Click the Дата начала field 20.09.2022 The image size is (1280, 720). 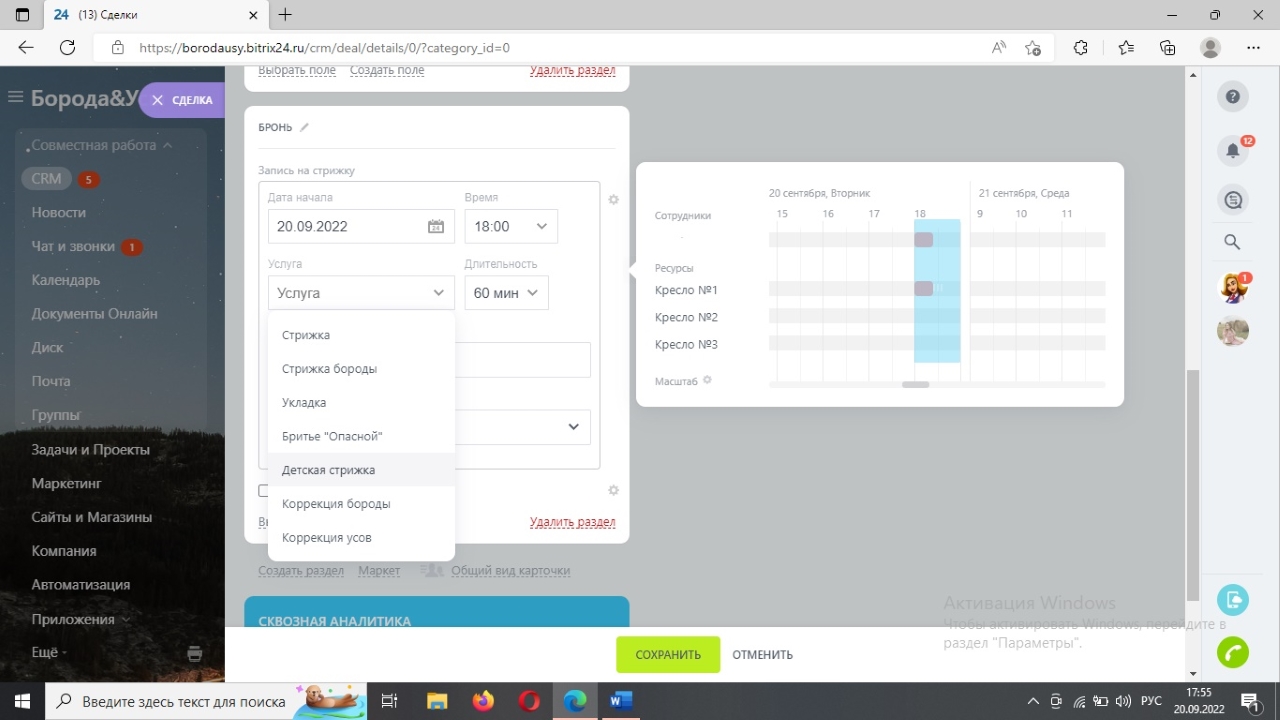(361, 226)
